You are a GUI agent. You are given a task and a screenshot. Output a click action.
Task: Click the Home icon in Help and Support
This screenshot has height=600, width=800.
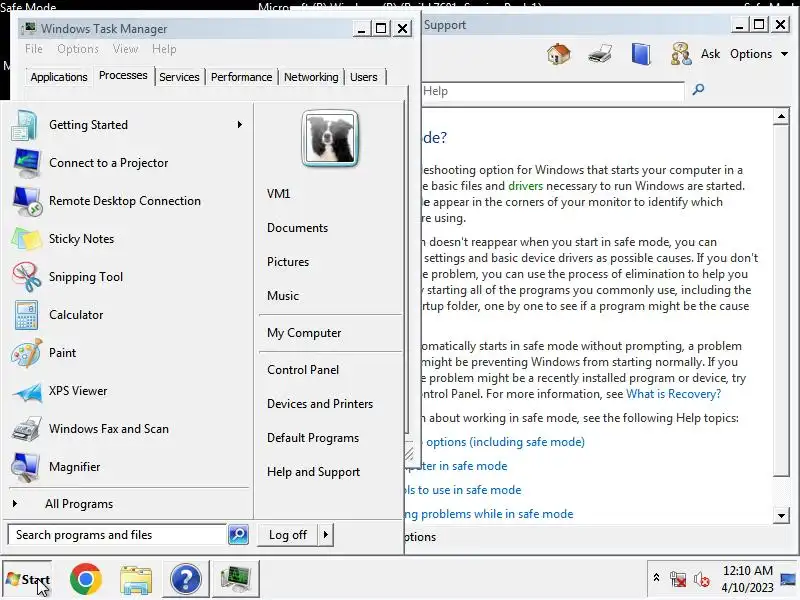[559, 54]
